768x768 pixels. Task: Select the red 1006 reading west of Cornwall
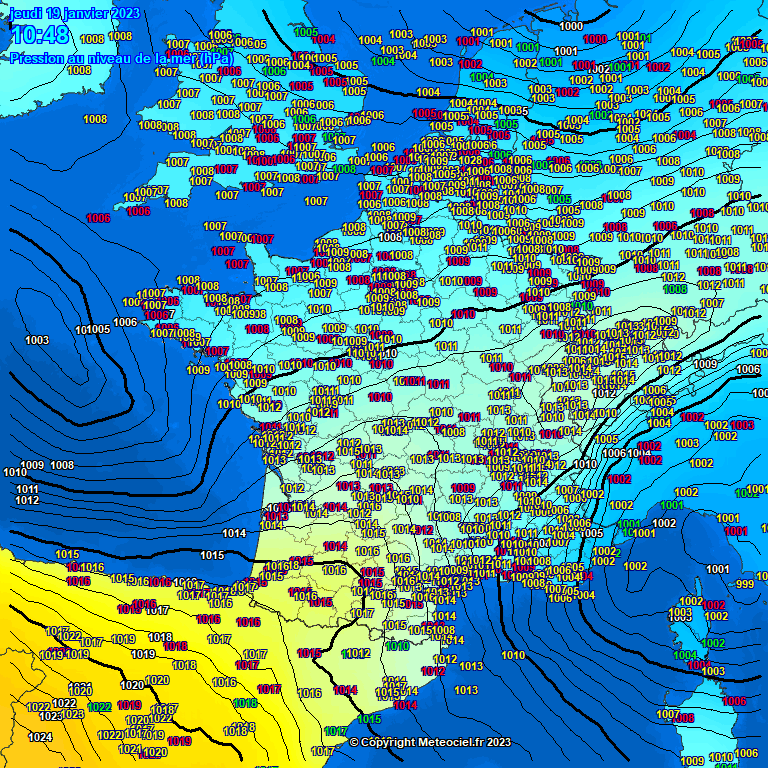pos(98,218)
